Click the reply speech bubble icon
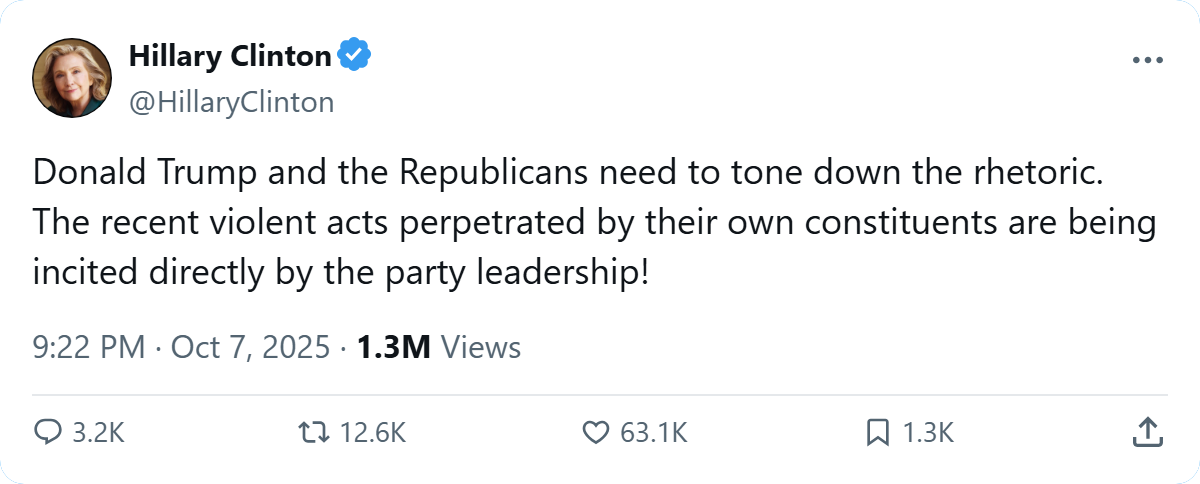The height and width of the screenshot is (484, 1200). (48, 432)
